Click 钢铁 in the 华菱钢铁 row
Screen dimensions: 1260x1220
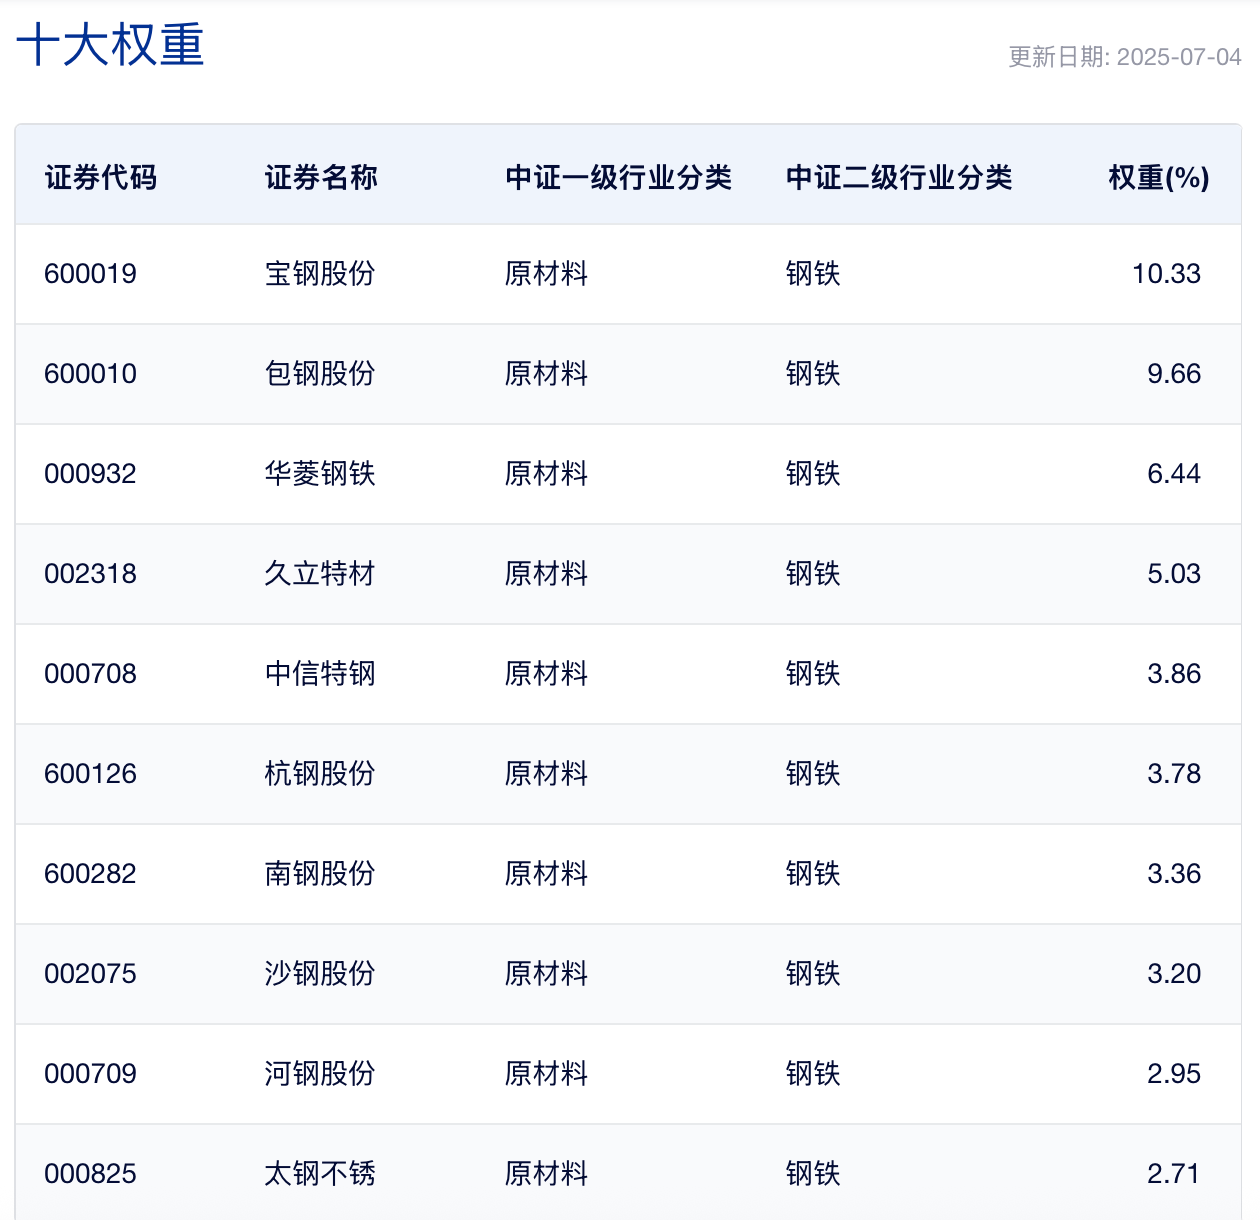tap(813, 474)
